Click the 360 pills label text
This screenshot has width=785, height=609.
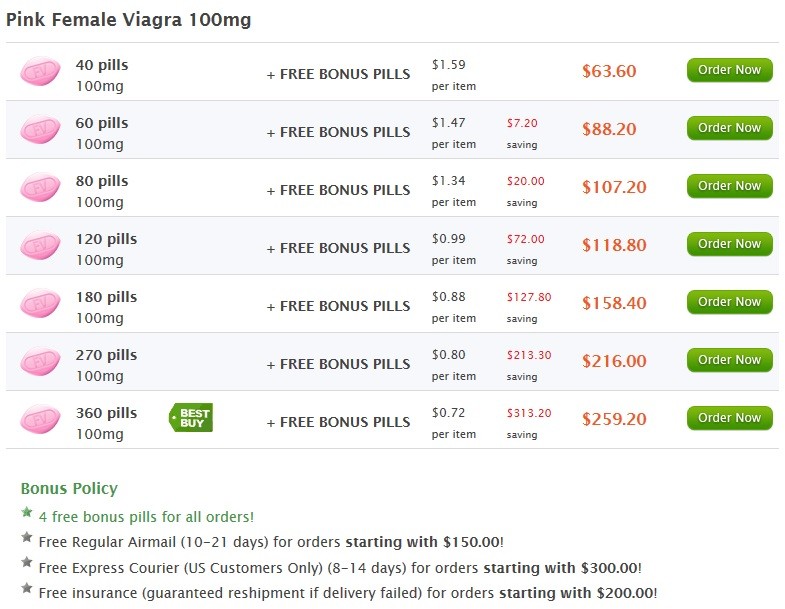(x=106, y=413)
